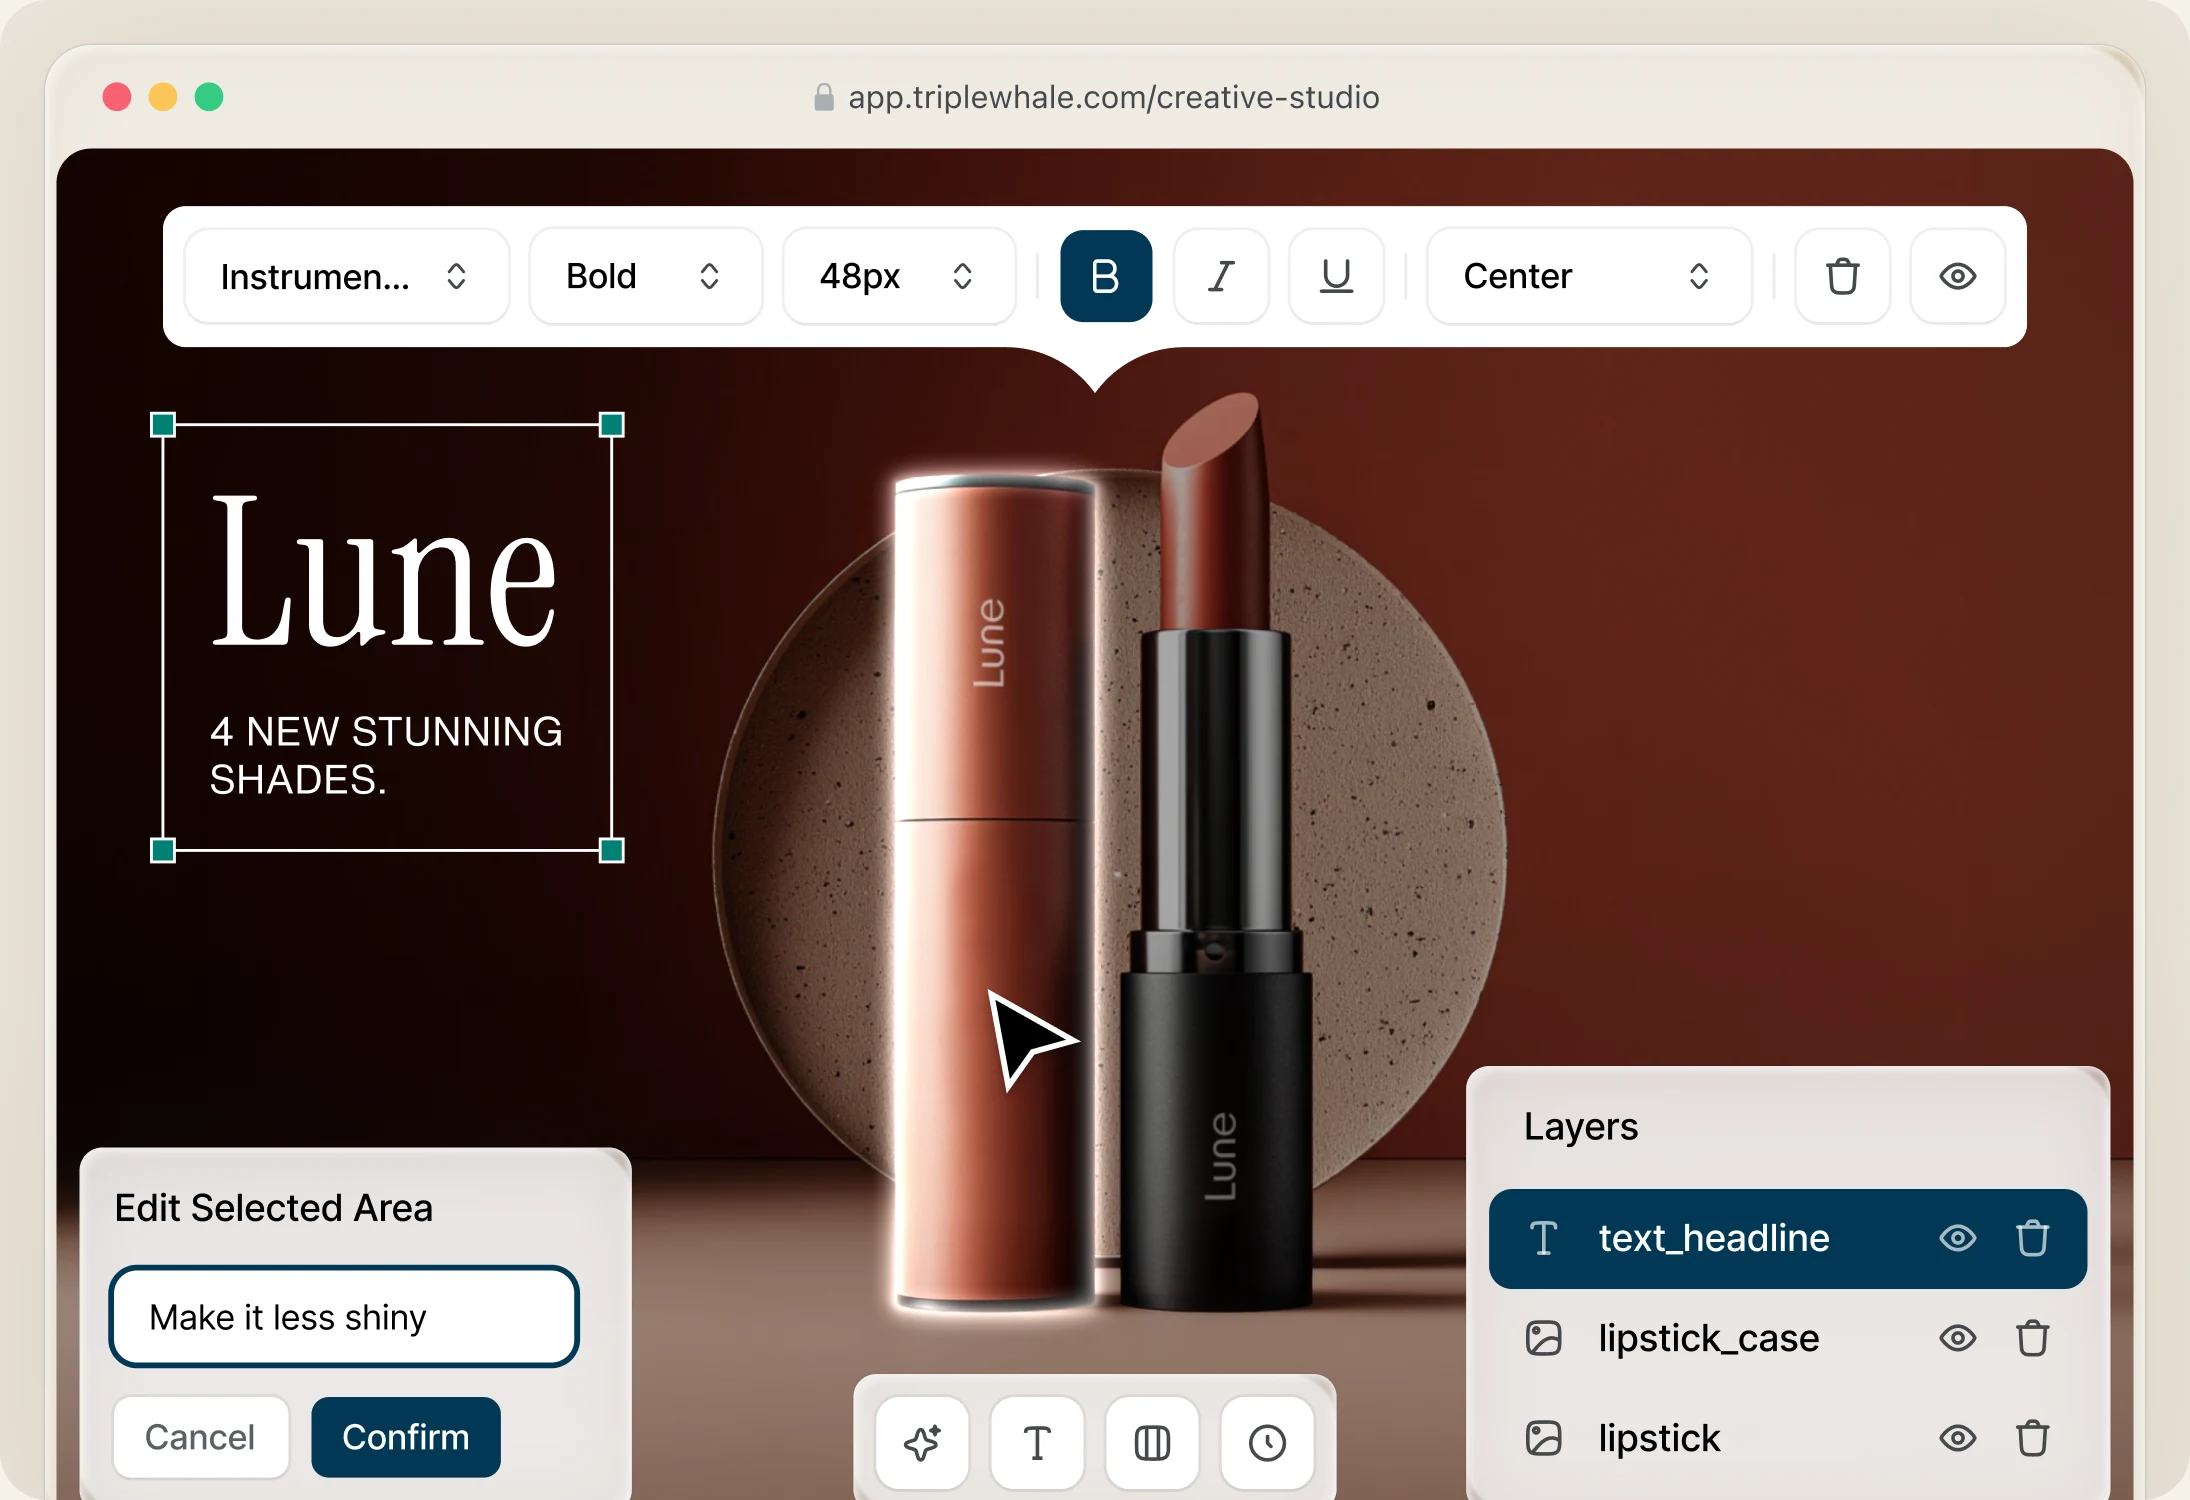Image resolution: width=2190 pixels, height=1500 pixels.
Task: Click the '4 NEW STUNNING SHADES.' subtitle text
Action: click(x=386, y=755)
